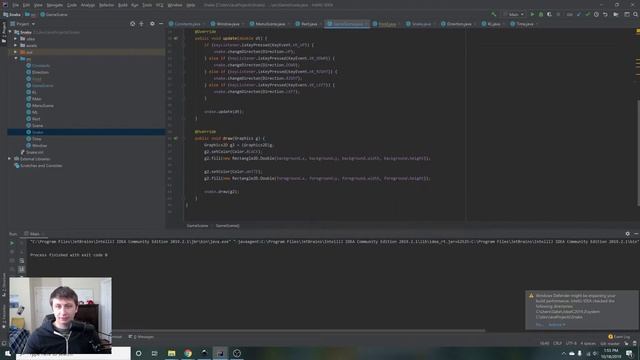640x360 pixels.
Task: Click the IntelliJ IDEA taskbar icon
Action: click(220, 353)
